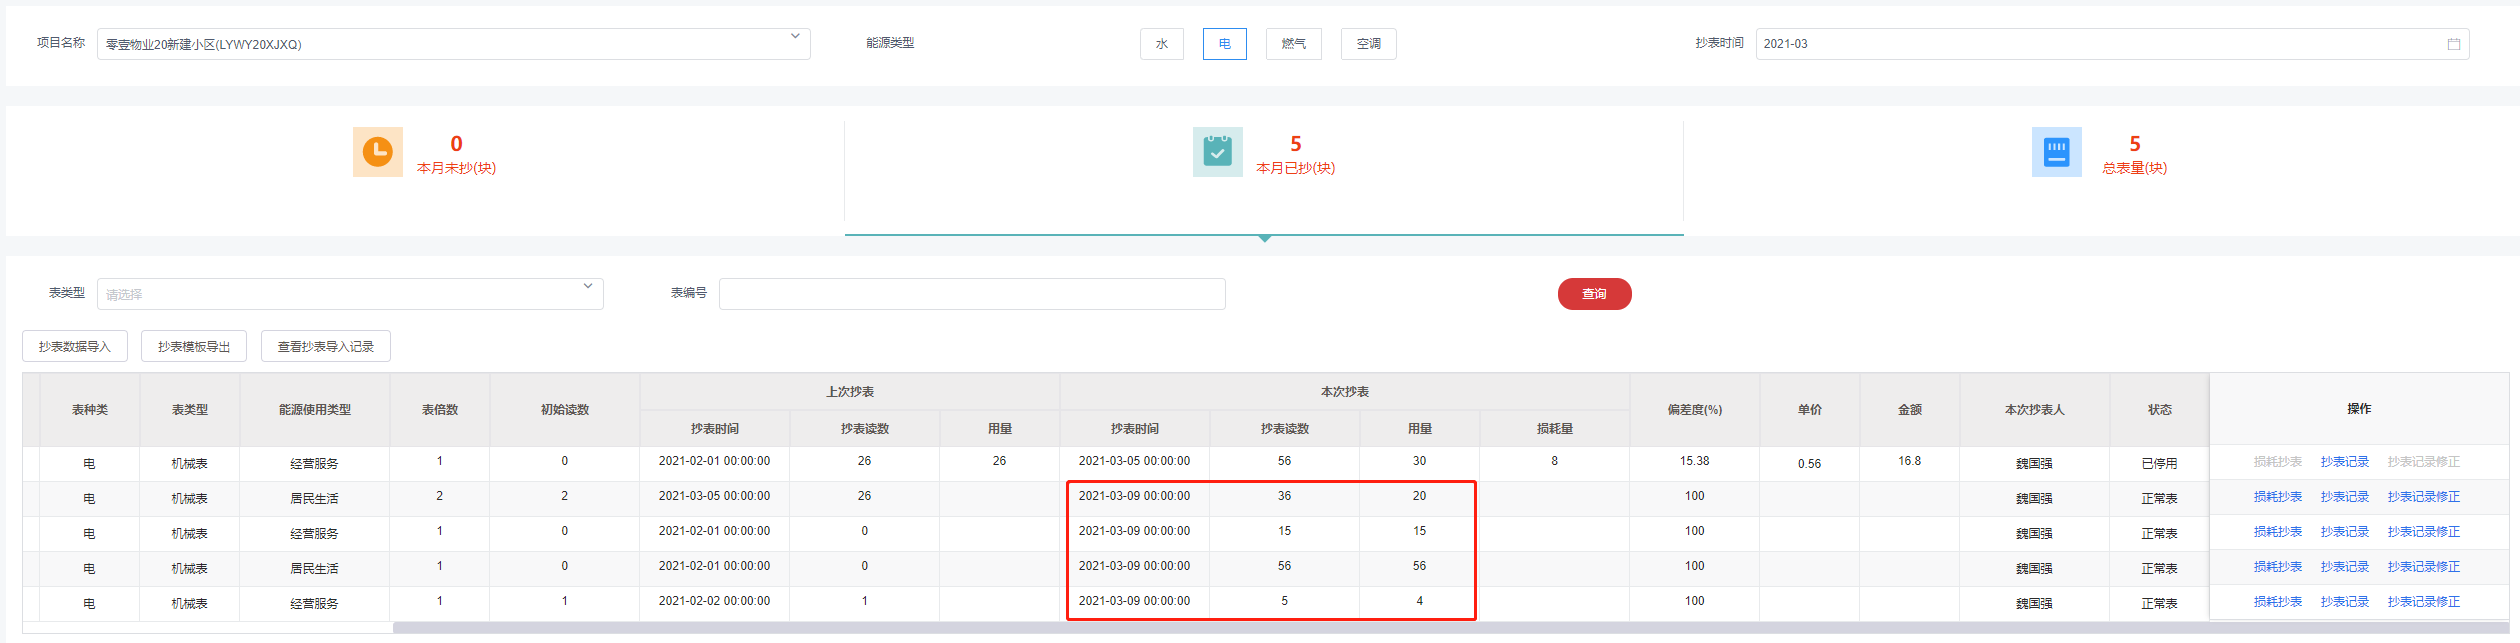The height and width of the screenshot is (643, 2520).
Task: Click the blue total meters icon
Action: click(x=2057, y=152)
